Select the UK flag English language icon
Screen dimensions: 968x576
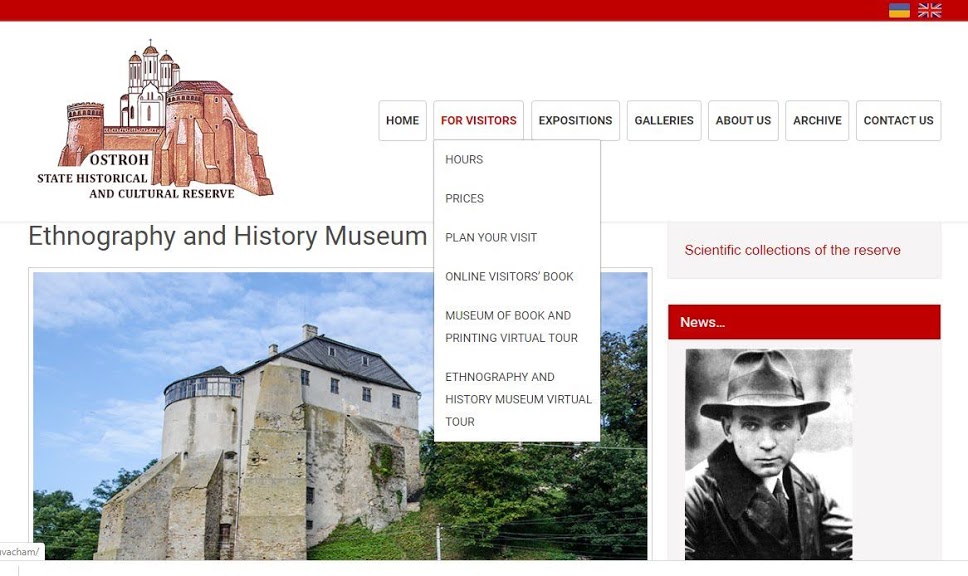tap(929, 10)
